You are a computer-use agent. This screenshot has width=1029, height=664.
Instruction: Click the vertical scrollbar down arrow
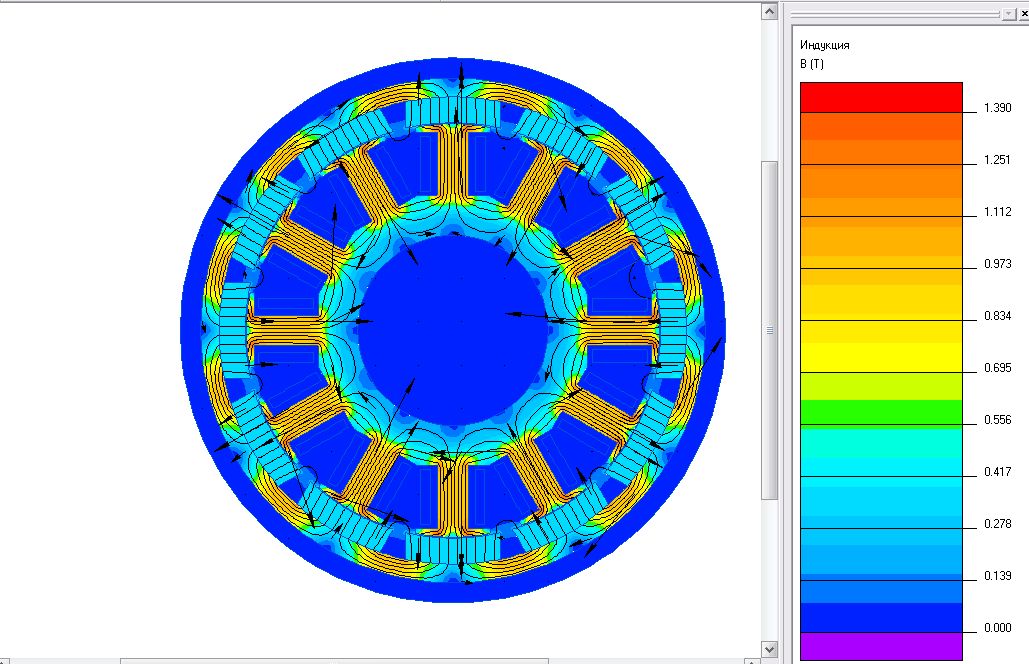769,649
